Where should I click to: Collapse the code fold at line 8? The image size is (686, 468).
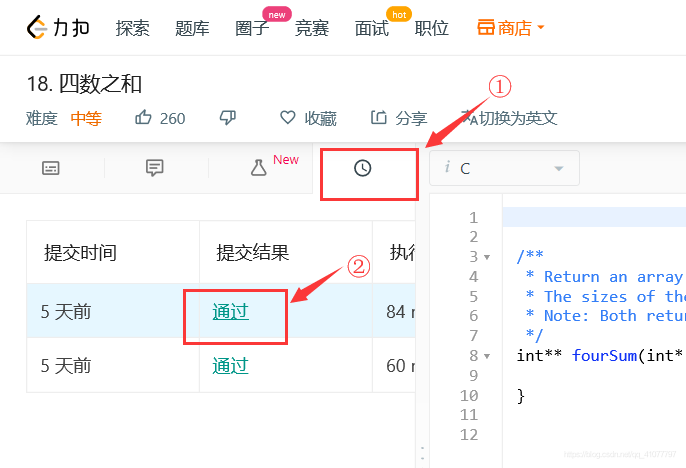tap(487, 356)
